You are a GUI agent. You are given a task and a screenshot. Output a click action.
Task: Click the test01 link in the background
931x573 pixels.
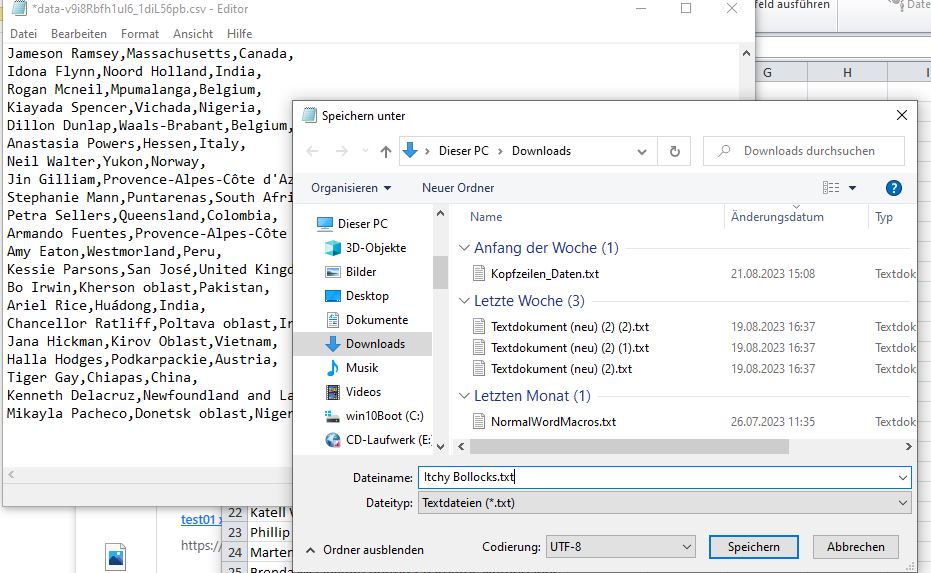click(200, 520)
